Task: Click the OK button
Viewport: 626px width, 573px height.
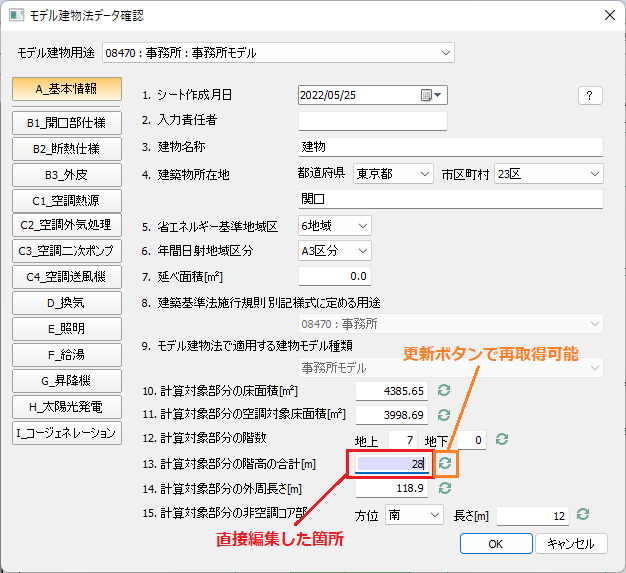Action: (x=495, y=543)
